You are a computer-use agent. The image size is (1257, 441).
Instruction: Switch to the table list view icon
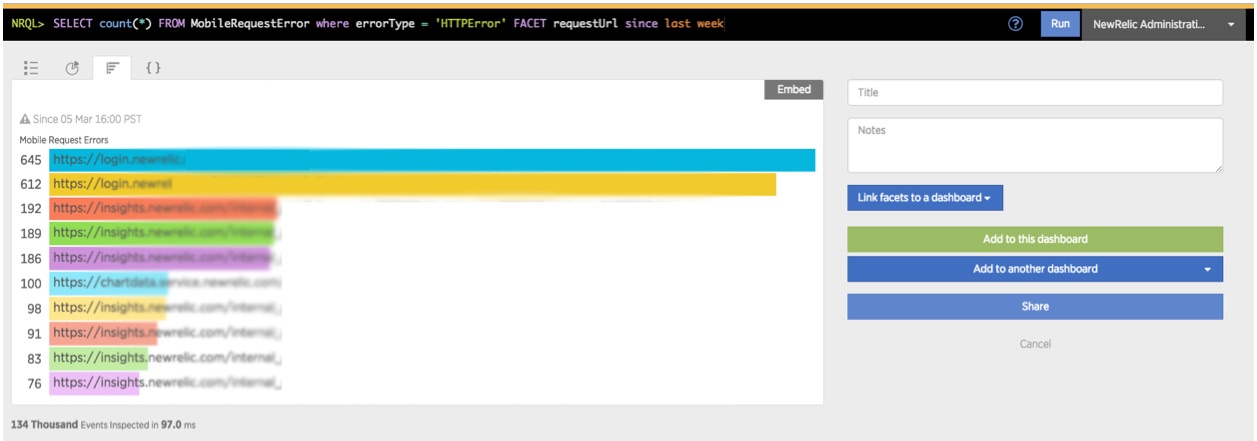tap(31, 68)
